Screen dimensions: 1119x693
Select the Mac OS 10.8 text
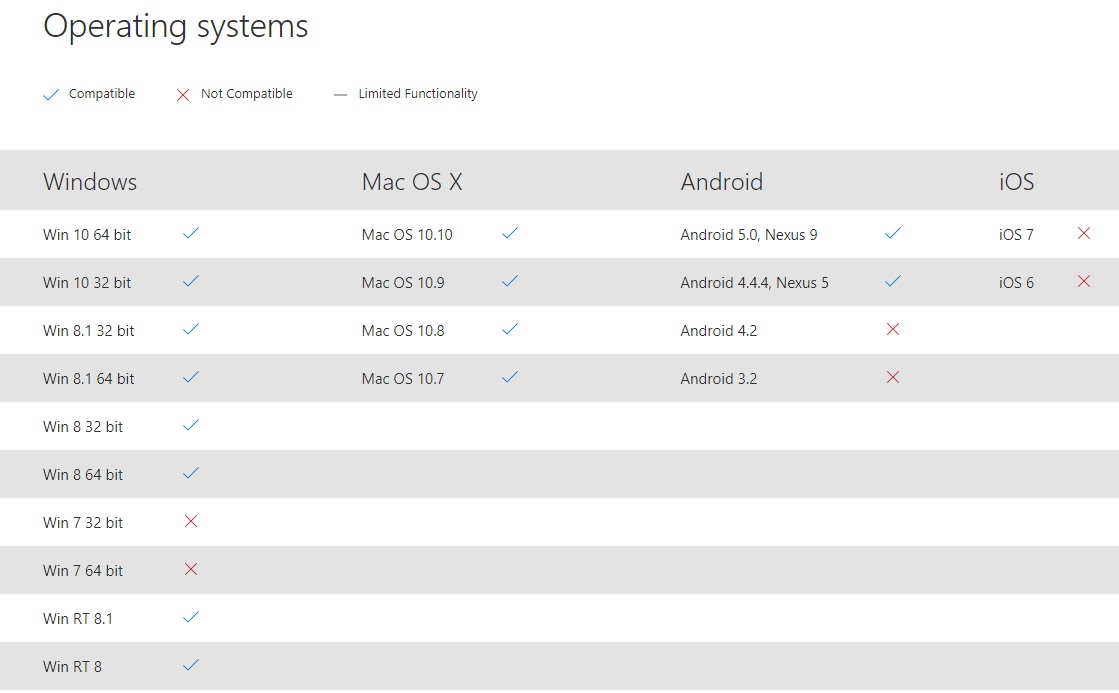coord(403,330)
